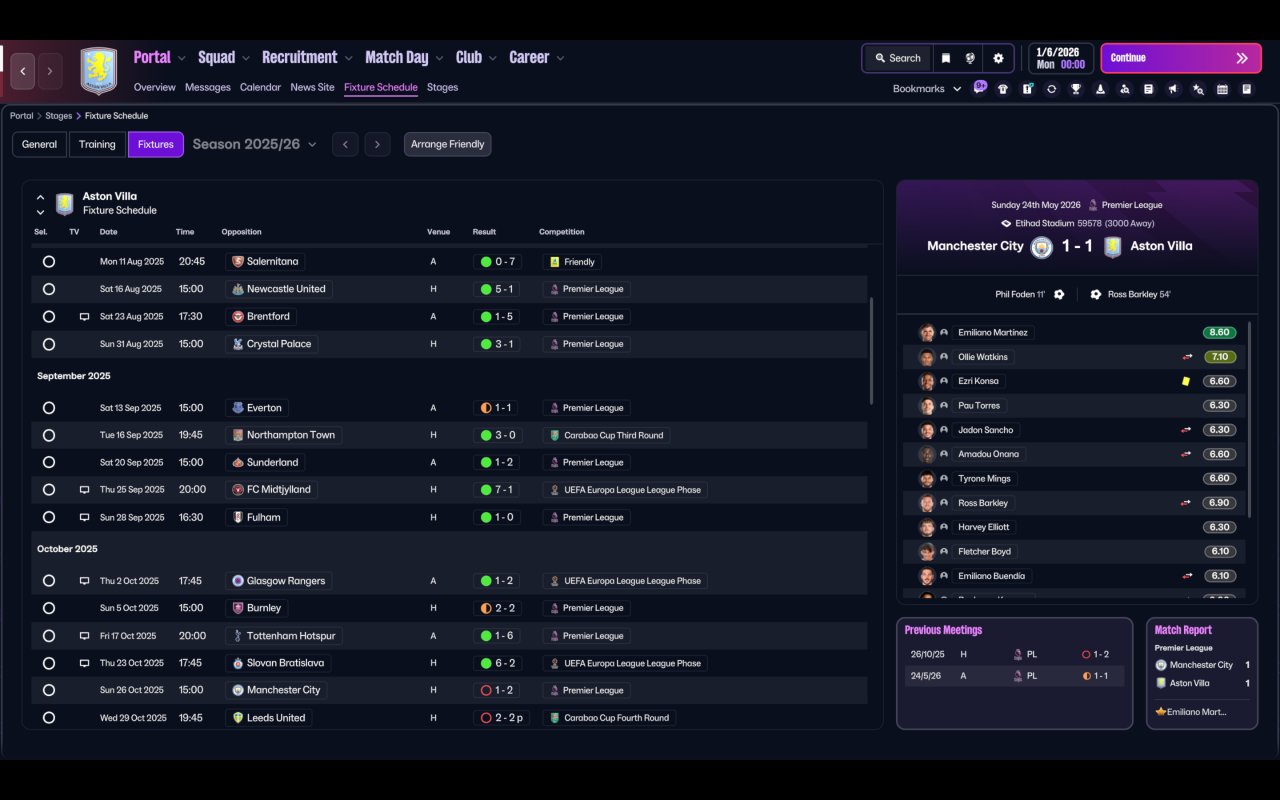Expand the Match Day menu dropdown
Screen dimensions: 1280x800
(438, 59)
